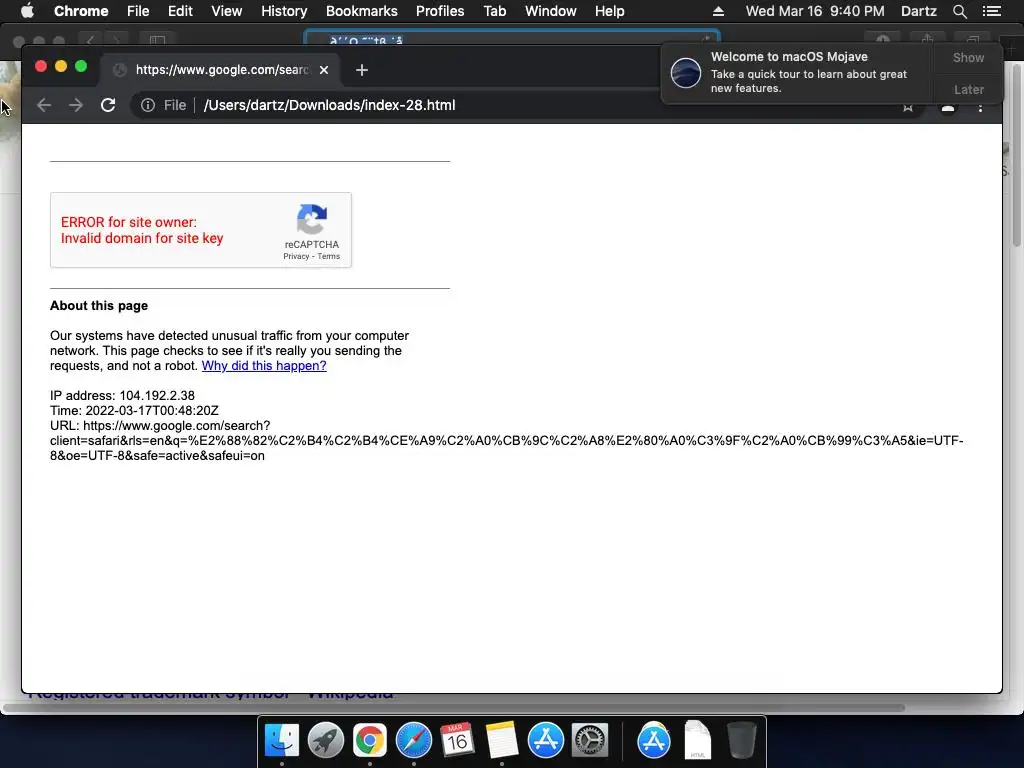Bookmark this page with star icon
The width and height of the screenshot is (1024, 768).
908,106
